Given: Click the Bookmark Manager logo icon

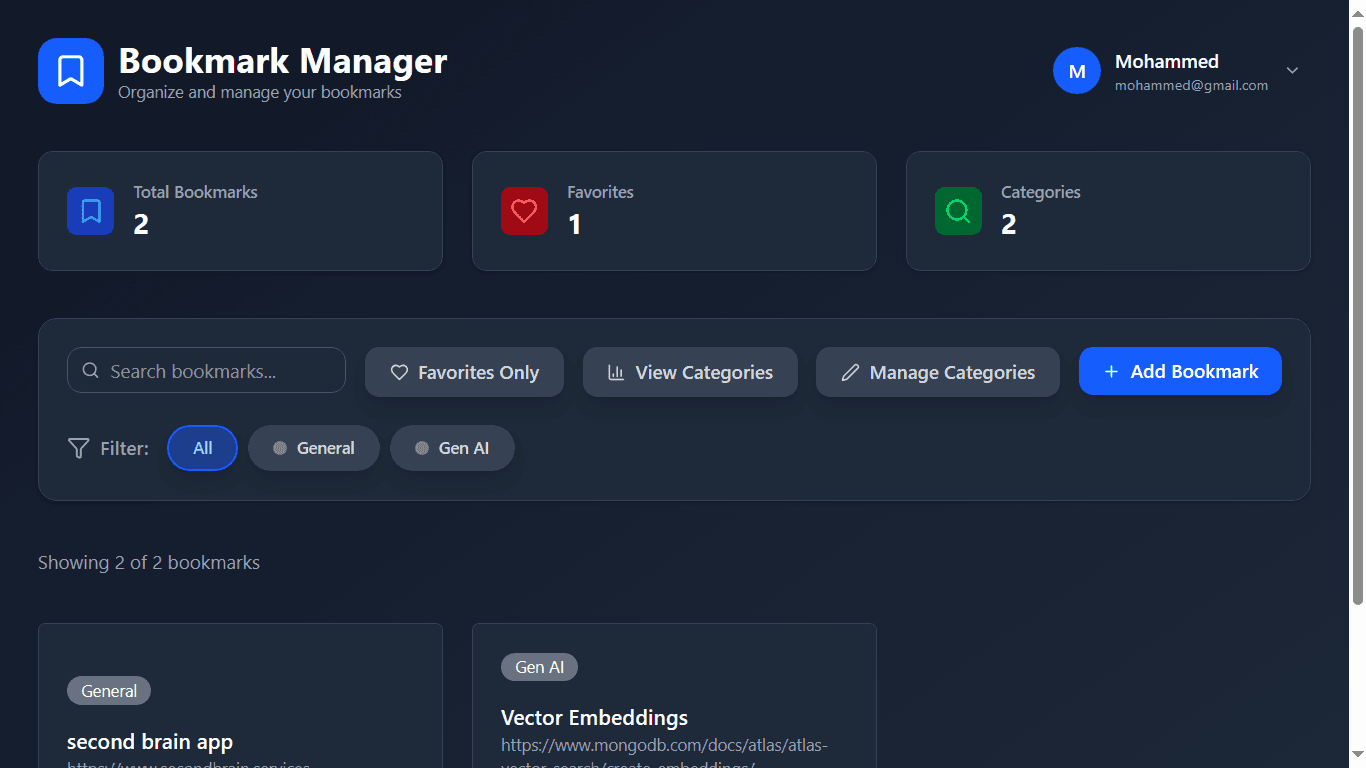Looking at the screenshot, I should [70, 70].
